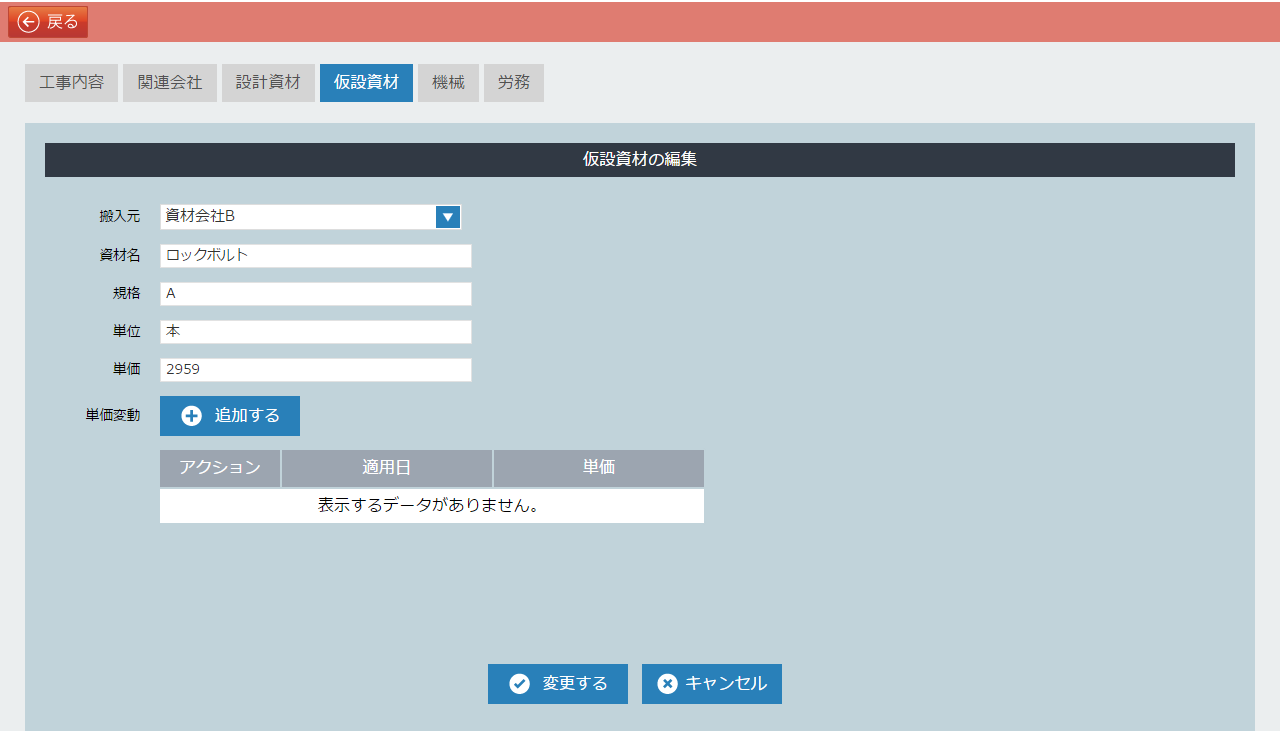
Task: Click the キャンセル button
Action: tap(712, 684)
